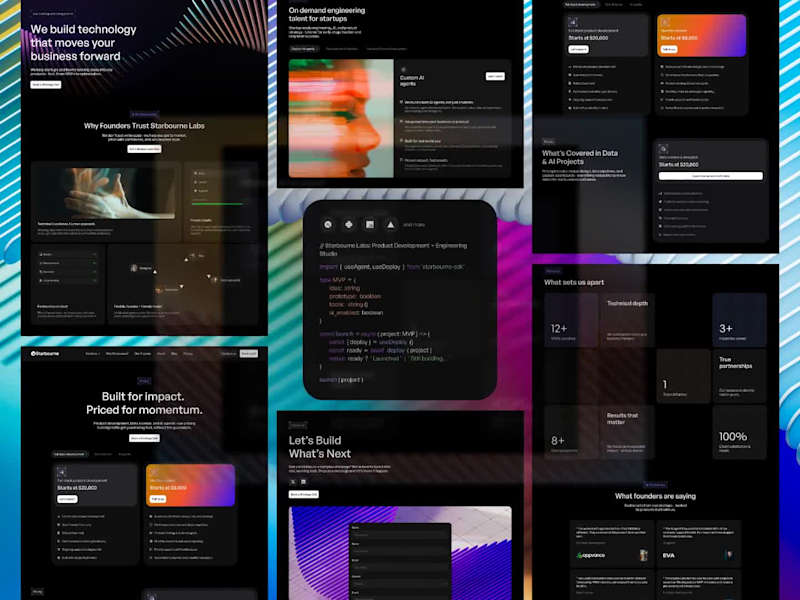This screenshot has height=600, width=800.
Task: Click the first field of the Let's Build contact form
Action: click(399, 535)
